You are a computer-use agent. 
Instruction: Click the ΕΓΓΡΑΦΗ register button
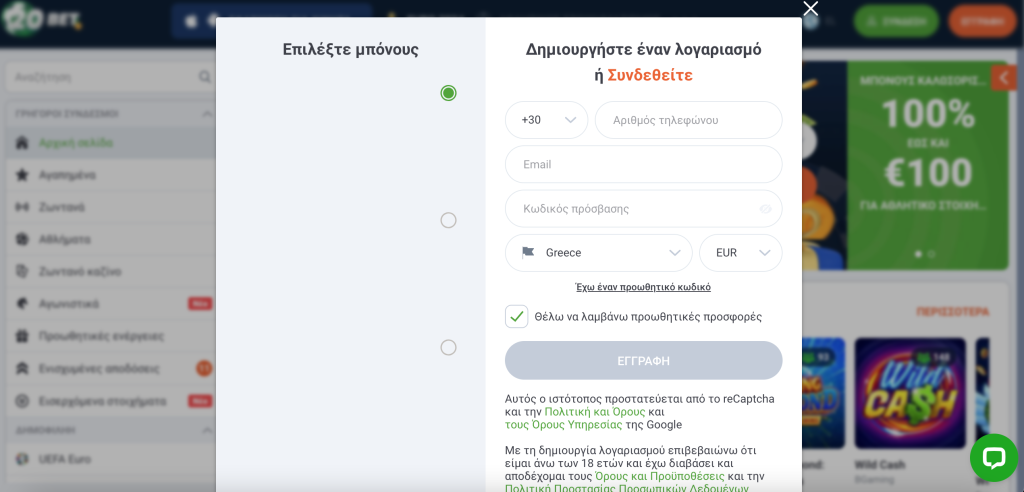[643, 361]
